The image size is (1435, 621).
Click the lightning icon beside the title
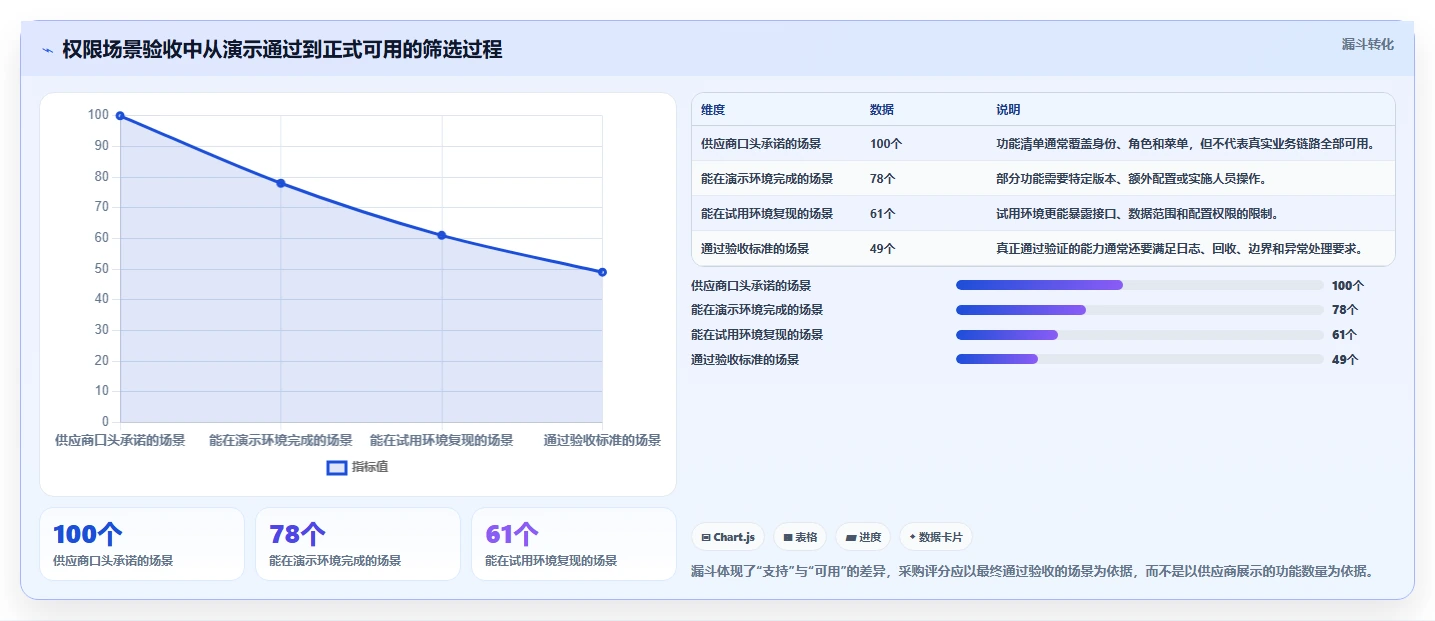point(47,50)
